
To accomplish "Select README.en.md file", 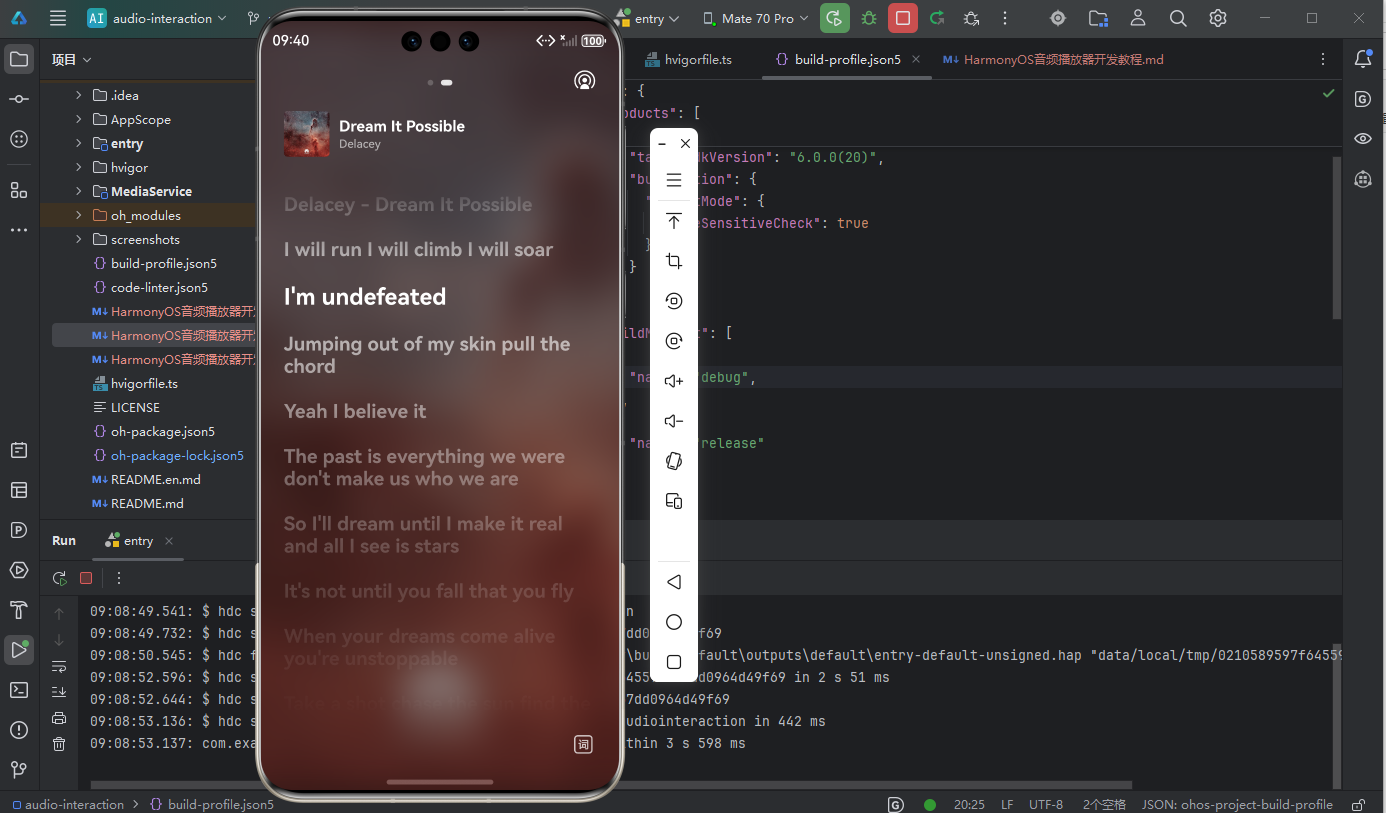I will point(146,479).
